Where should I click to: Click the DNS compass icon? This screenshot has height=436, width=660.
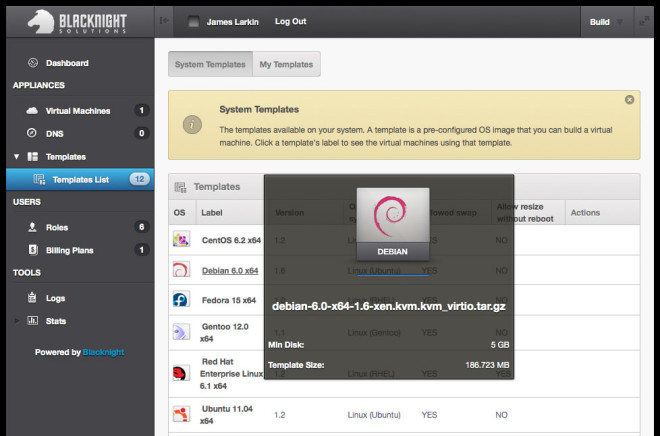tap(32, 133)
